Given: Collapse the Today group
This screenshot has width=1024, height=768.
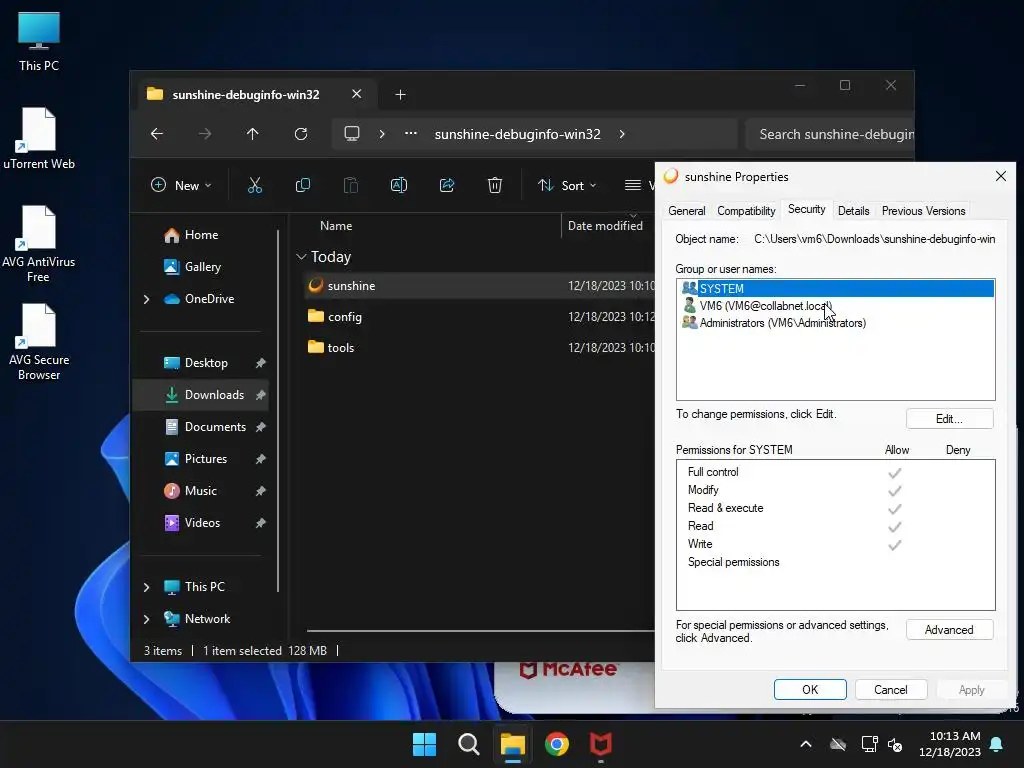Looking at the screenshot, I should pyautogui.click(x=301, y=257).
